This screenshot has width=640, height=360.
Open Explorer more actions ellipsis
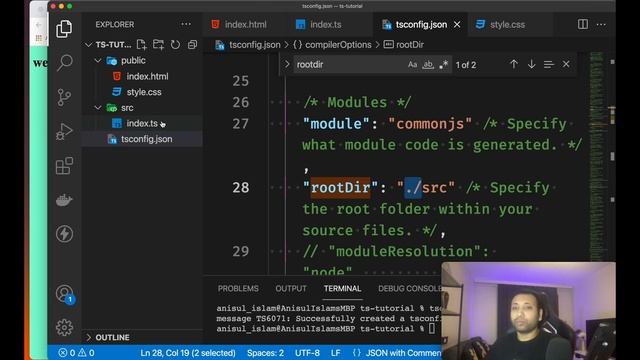pos(186,24)
